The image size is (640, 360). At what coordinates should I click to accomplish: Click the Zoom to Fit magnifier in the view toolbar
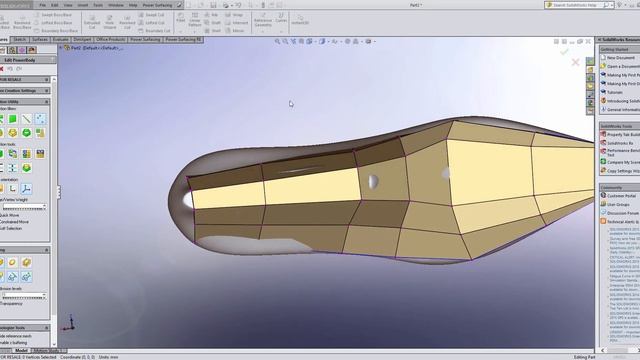(x=278, y=41)
